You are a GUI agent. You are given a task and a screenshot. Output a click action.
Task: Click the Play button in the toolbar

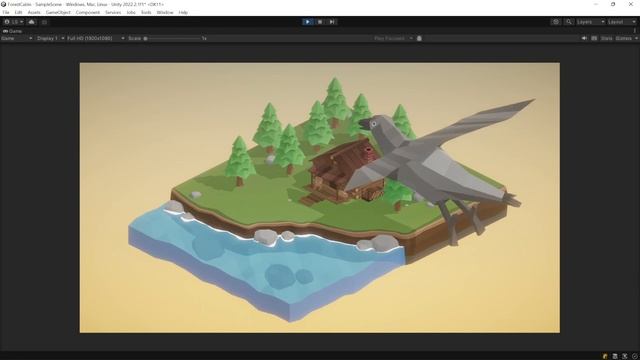(x=307, y=22)
